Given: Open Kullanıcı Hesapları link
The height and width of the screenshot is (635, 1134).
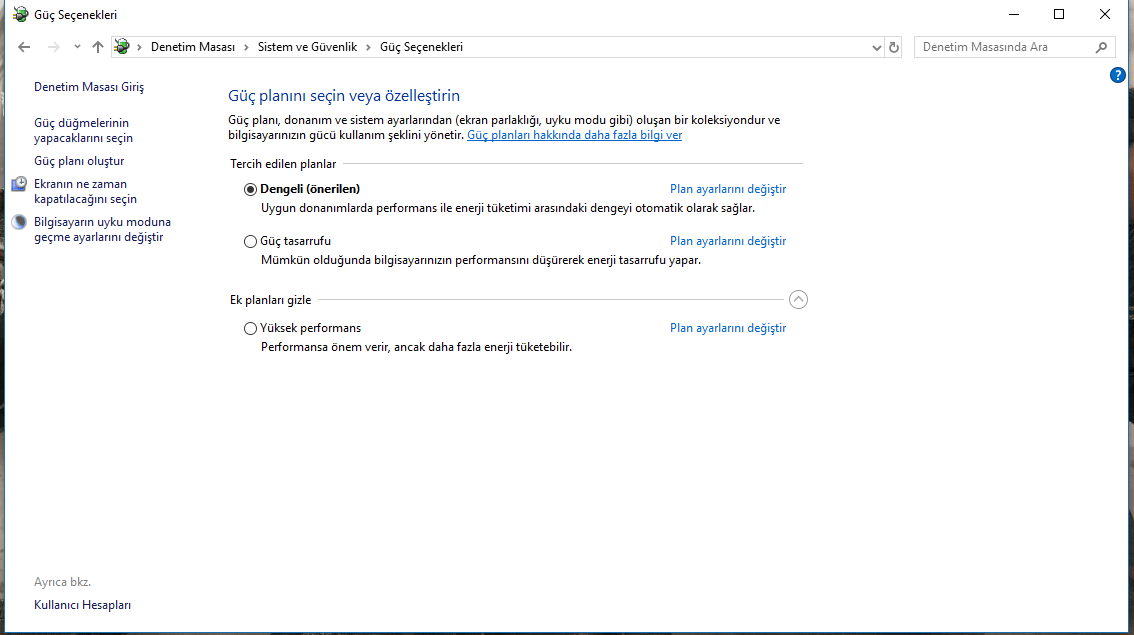Looking at the screenshot, I should click(x=82, y=605).
